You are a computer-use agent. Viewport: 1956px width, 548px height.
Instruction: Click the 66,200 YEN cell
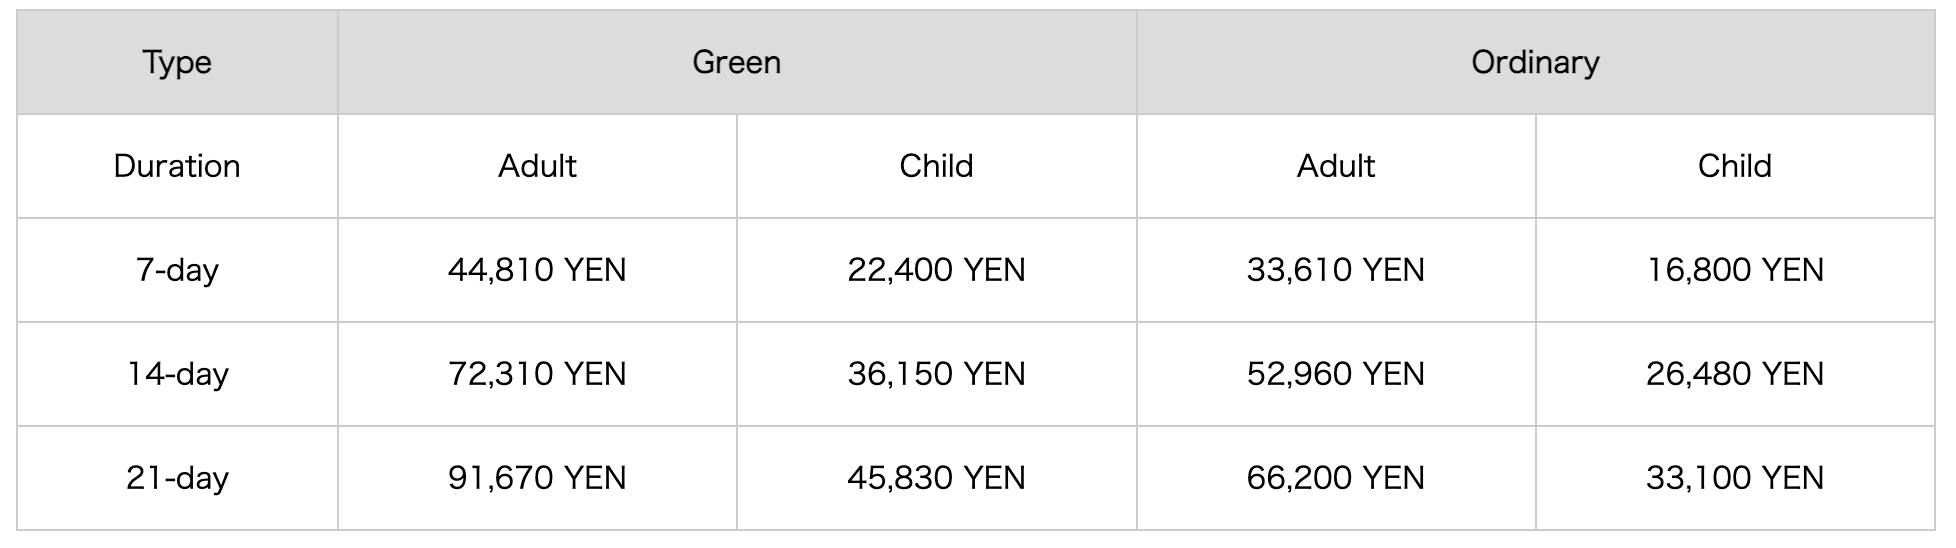(x=1335, y=478)
